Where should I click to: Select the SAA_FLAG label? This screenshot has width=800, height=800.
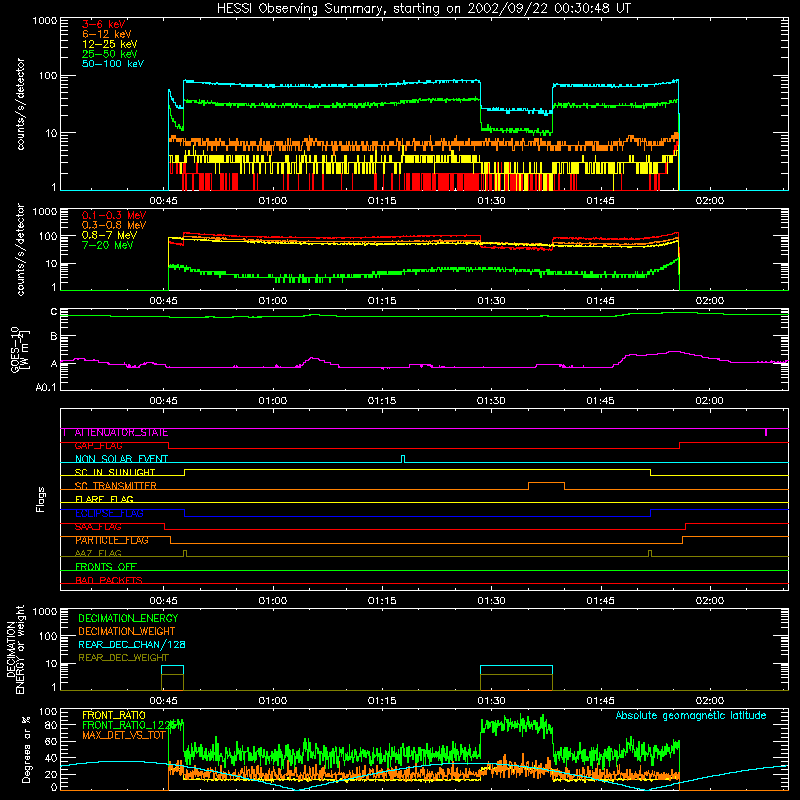pos(98,527)
